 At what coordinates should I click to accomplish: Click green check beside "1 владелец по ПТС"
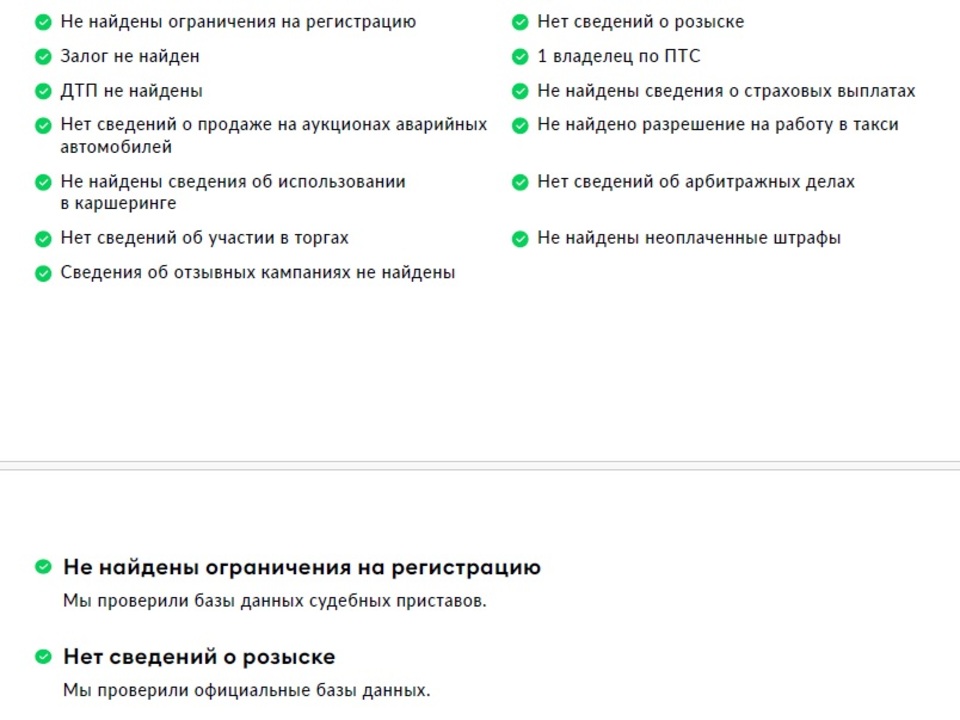point(520,57)
